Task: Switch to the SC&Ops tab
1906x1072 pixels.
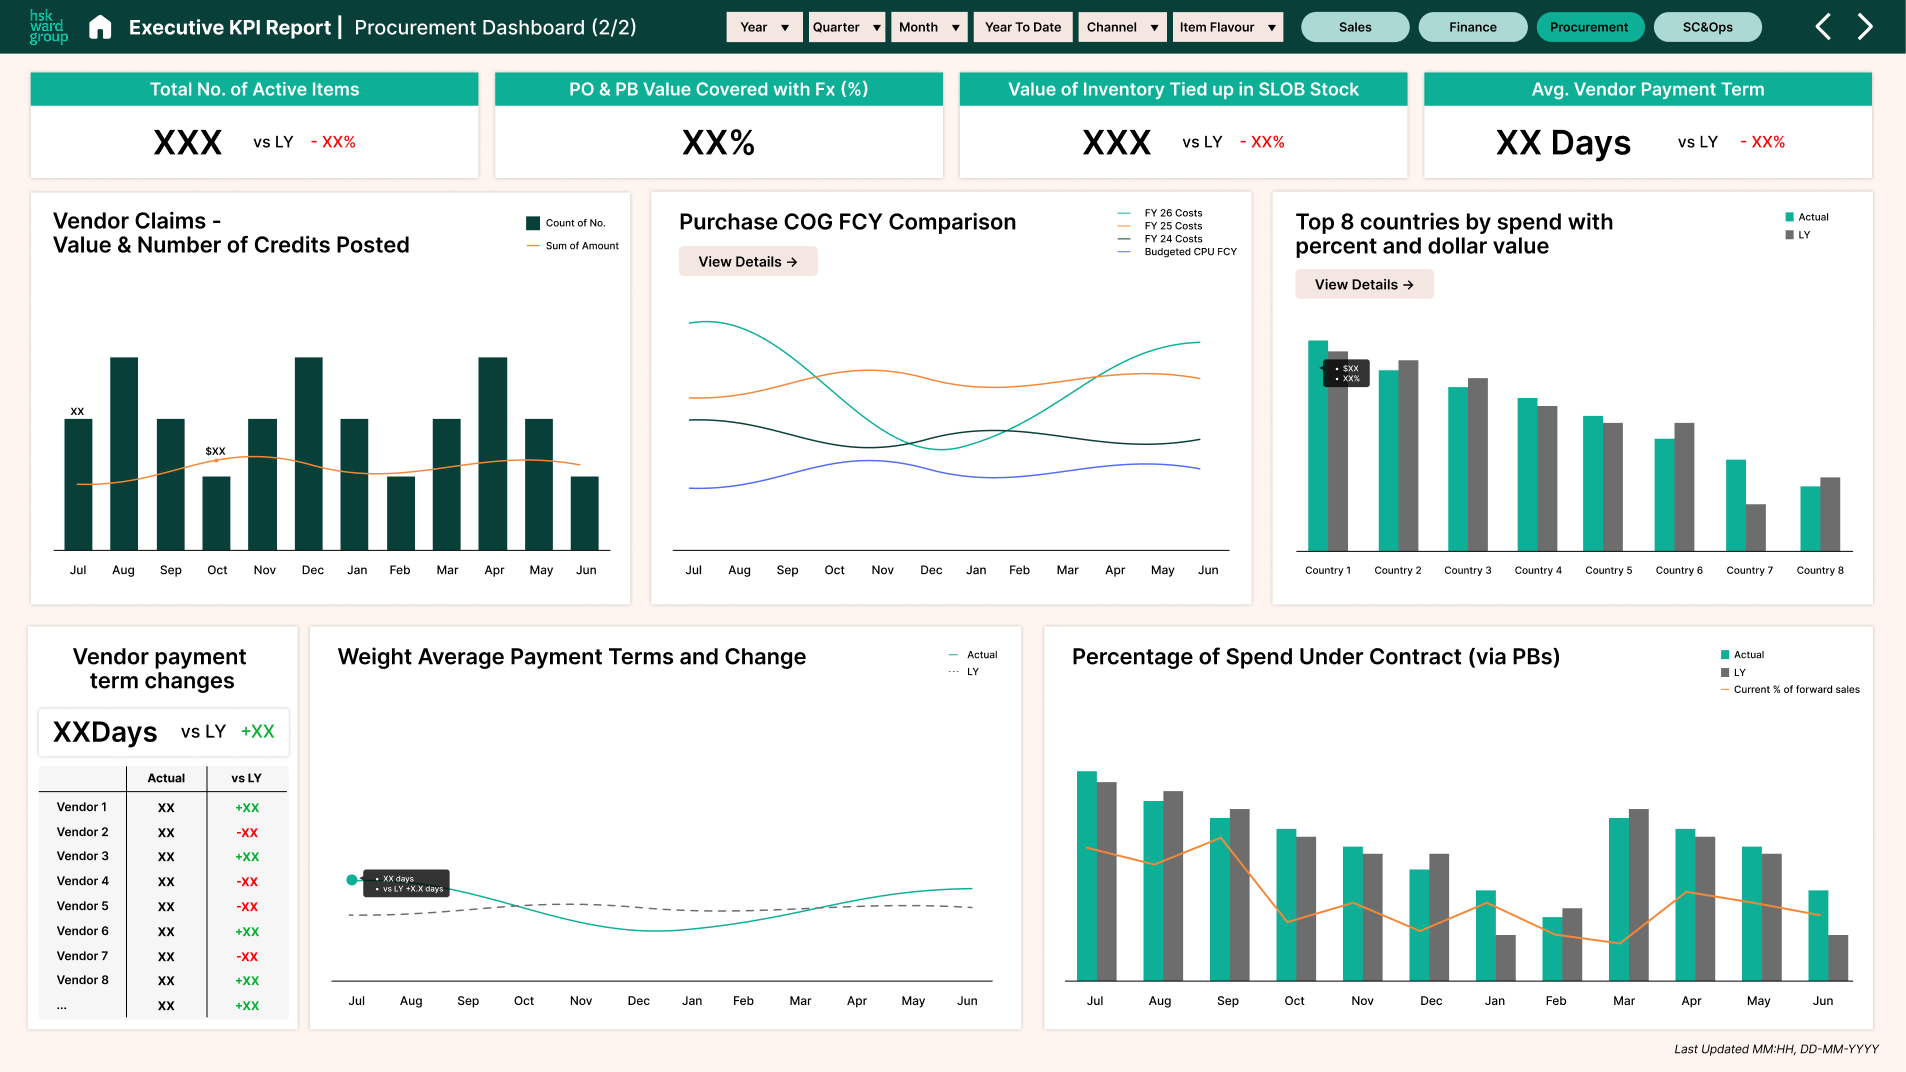Action: (1708, 27)
